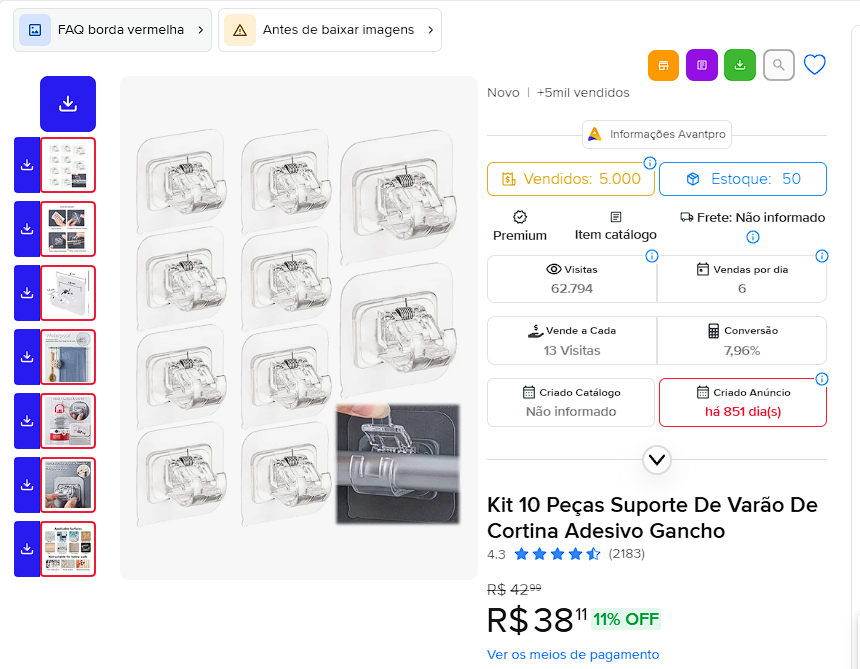
Task: Click info icon below Frete label
Action: coord(753,237)
